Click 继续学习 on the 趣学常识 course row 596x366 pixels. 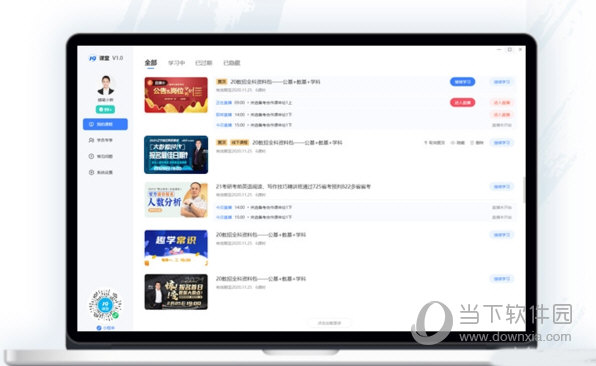(502, 235)
